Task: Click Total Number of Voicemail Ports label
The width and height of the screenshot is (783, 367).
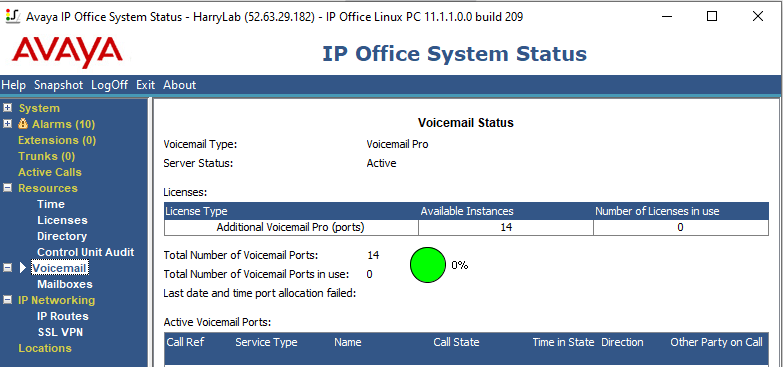Action: [241, 255]
